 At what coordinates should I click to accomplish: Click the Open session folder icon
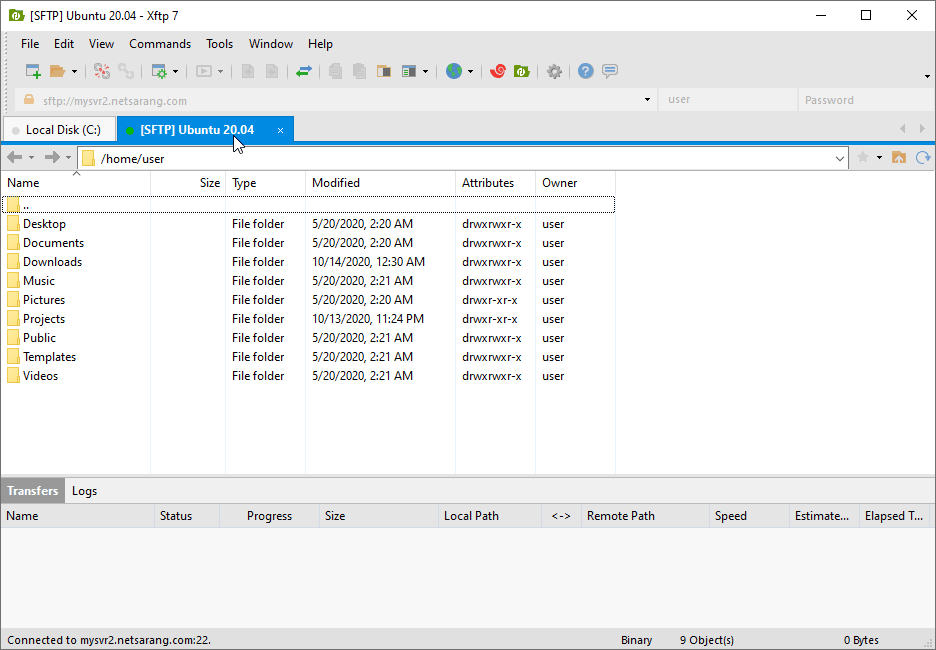[x=57, y=72]
